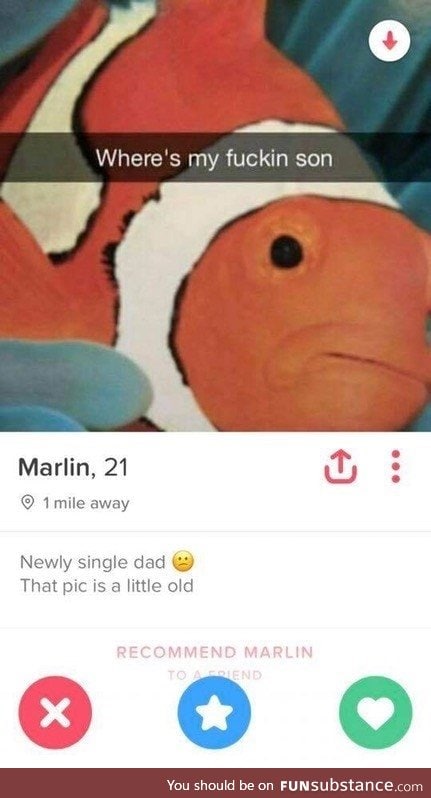
Task: Select the That pic is a little old line
Action: [x=106, y=586]
